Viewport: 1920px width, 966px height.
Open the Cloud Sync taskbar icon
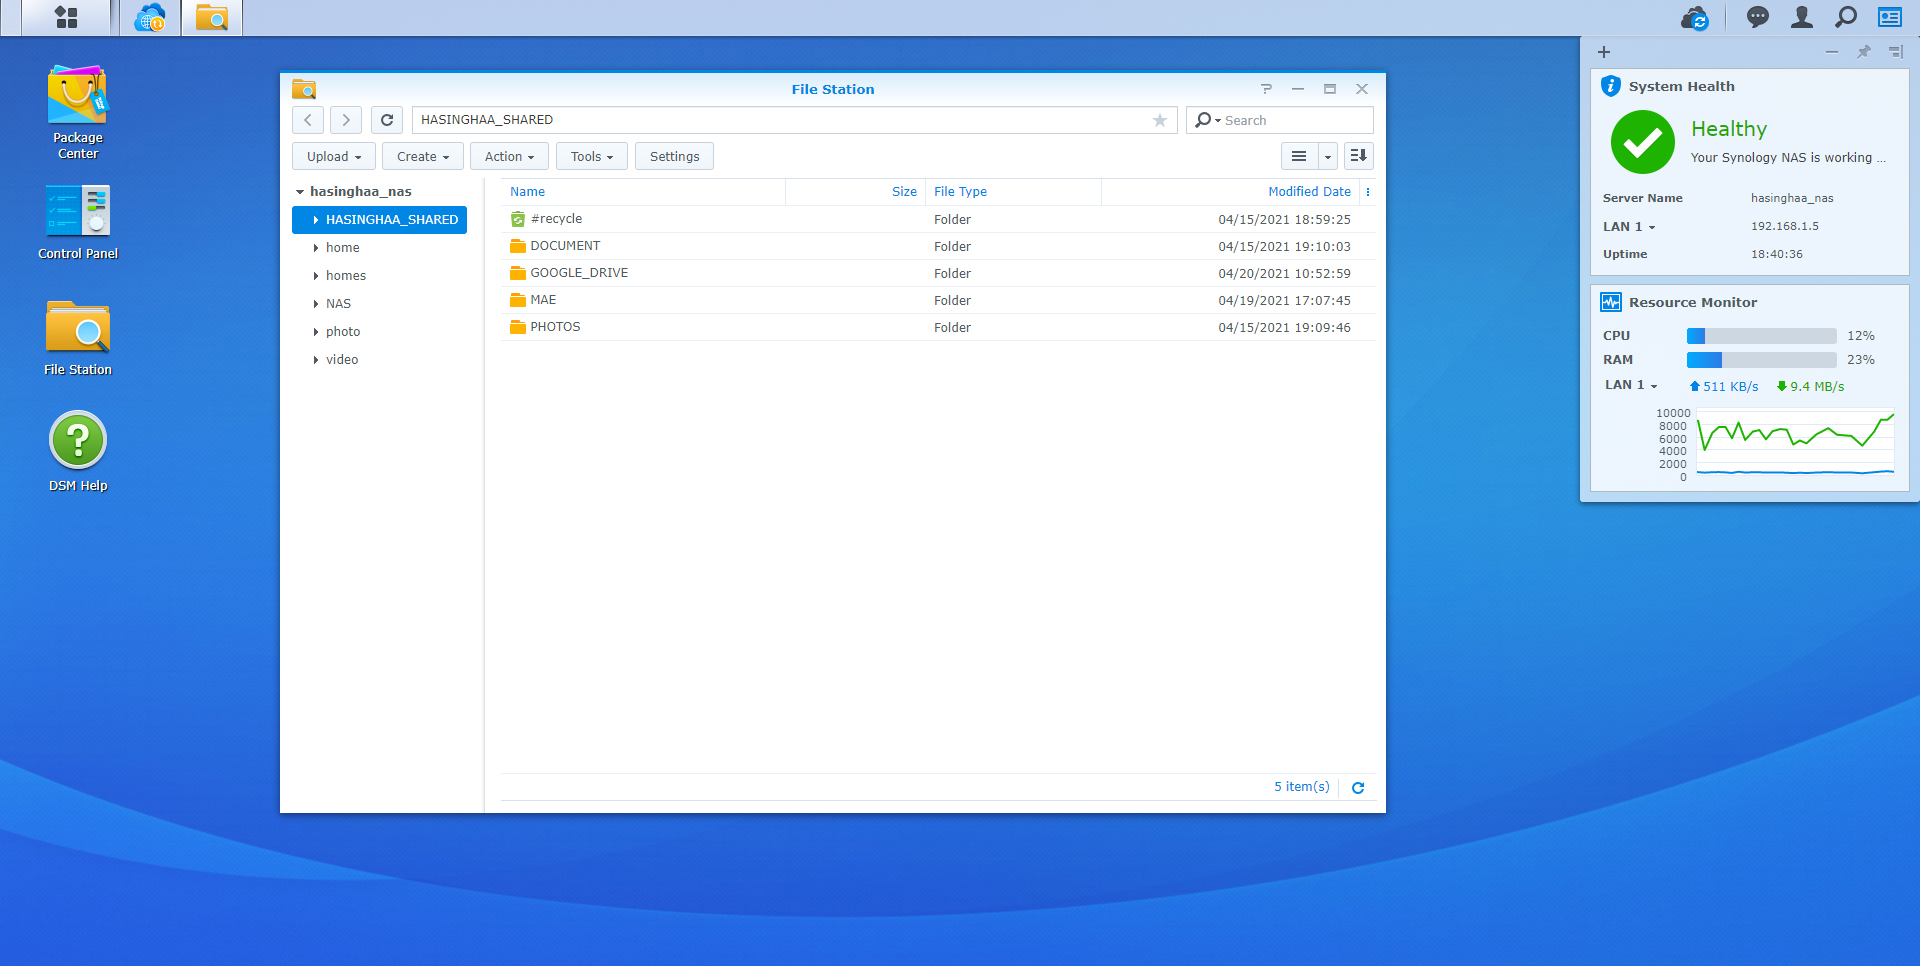(150, 17)
